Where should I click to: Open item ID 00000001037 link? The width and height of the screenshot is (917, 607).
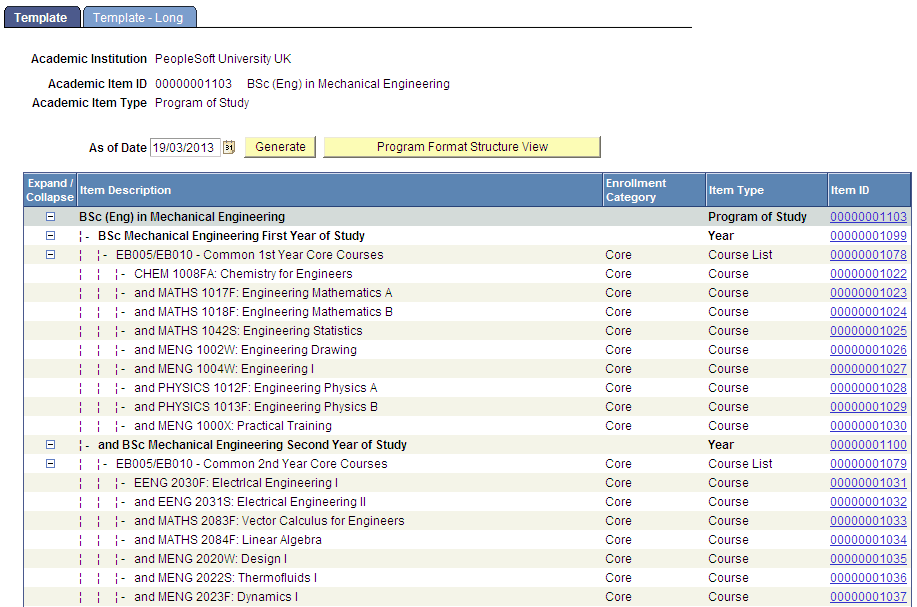pyautogui.click(x=868, y=597)
